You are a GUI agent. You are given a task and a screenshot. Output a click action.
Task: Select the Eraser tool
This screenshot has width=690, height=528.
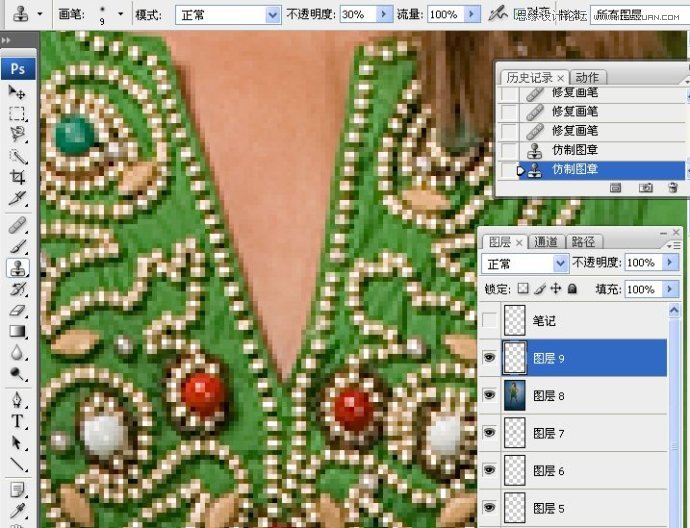point(17,310)
